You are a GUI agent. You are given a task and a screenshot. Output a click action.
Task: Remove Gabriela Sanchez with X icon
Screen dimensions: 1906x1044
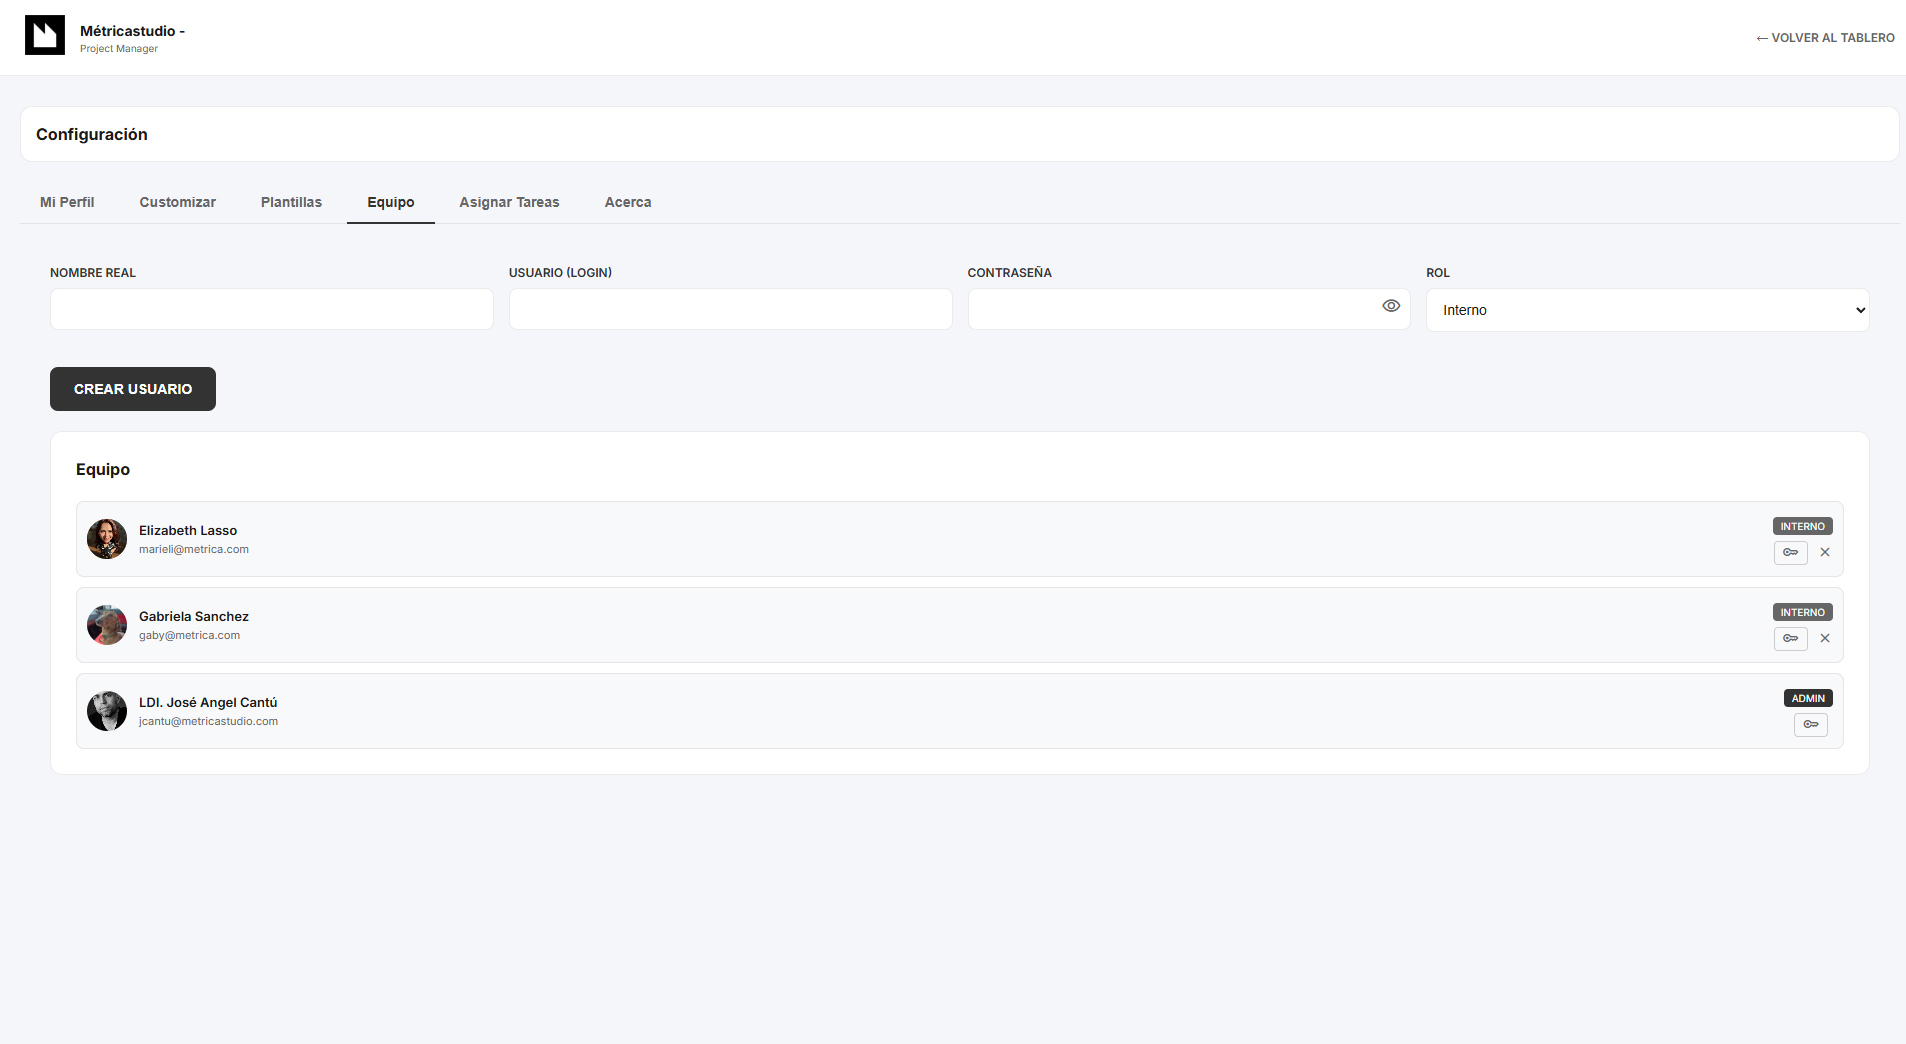[1825, 638]
